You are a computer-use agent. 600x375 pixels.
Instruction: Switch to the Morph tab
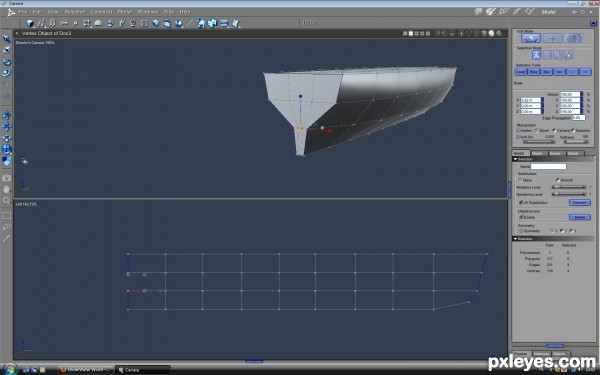pos(538,153)
